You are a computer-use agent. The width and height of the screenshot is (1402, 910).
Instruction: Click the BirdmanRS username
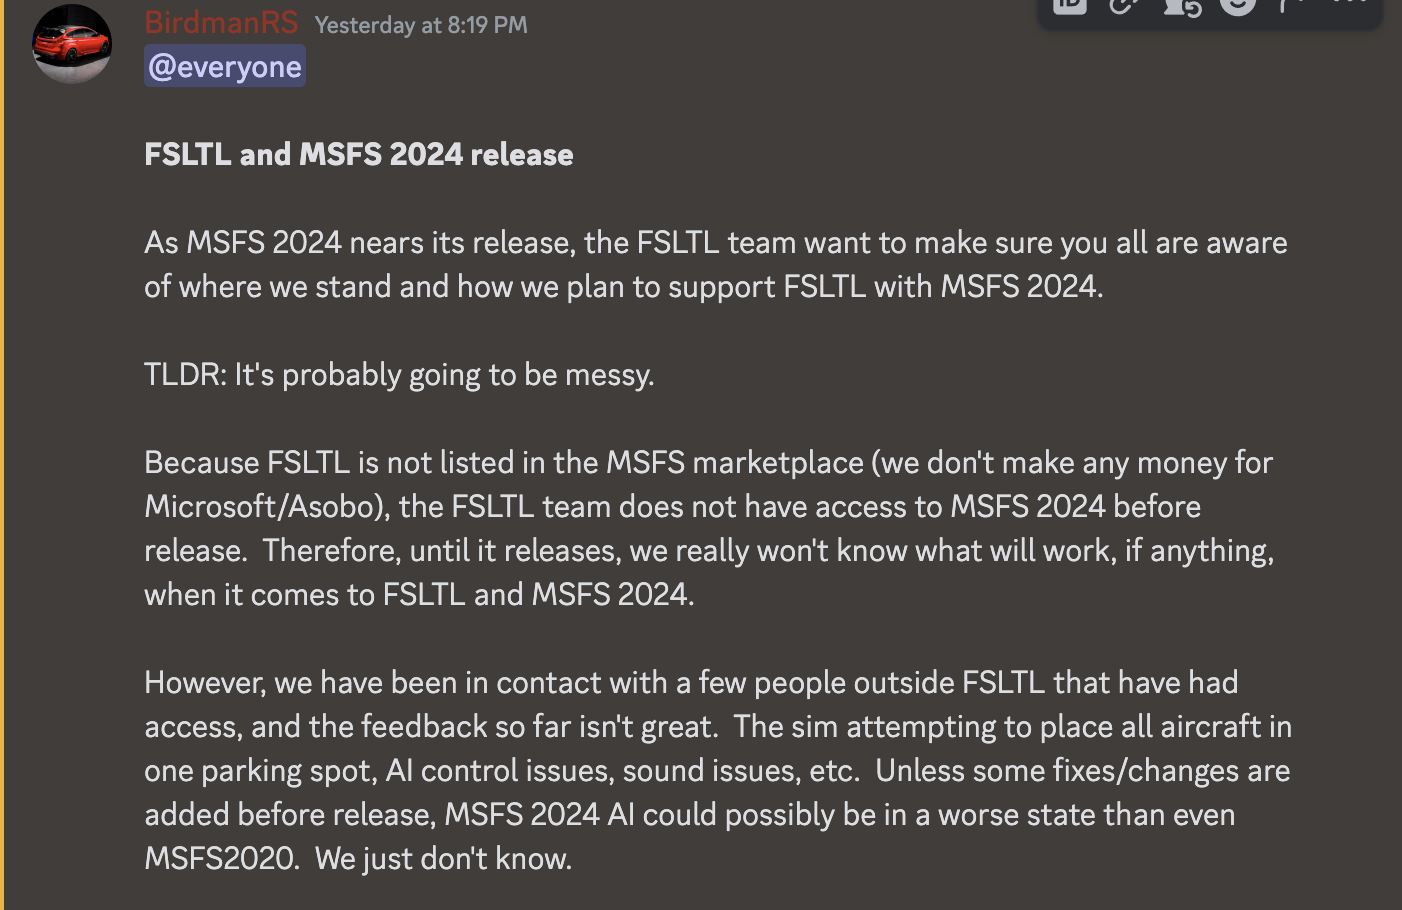tap(221, 23)
